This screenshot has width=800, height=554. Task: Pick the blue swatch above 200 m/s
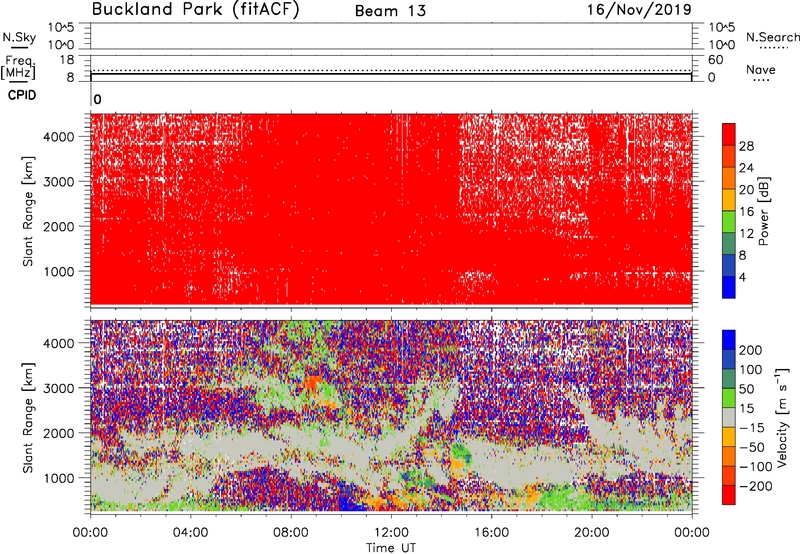point(729,340)
